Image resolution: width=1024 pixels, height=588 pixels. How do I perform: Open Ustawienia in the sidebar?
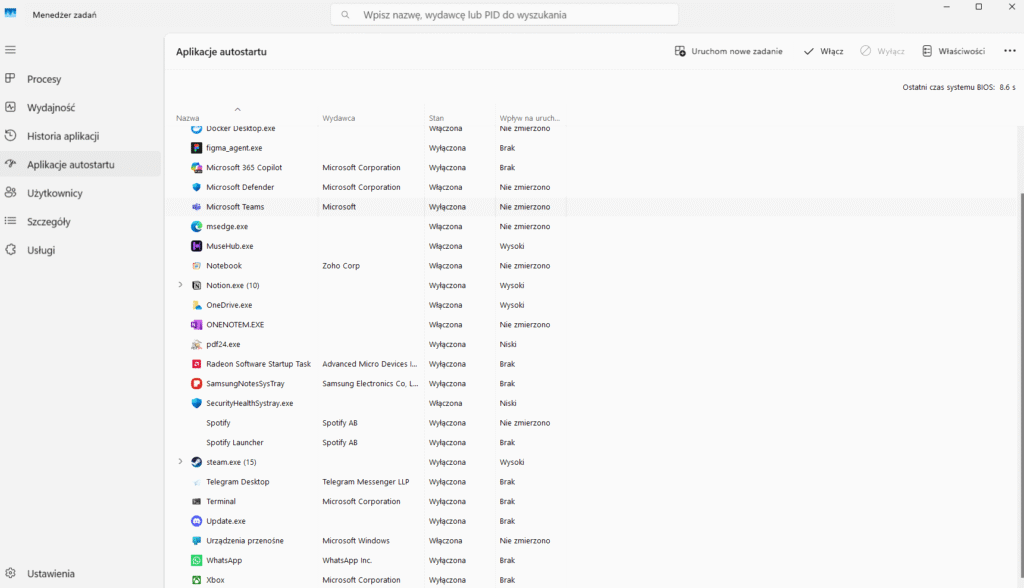pos(80,573)
